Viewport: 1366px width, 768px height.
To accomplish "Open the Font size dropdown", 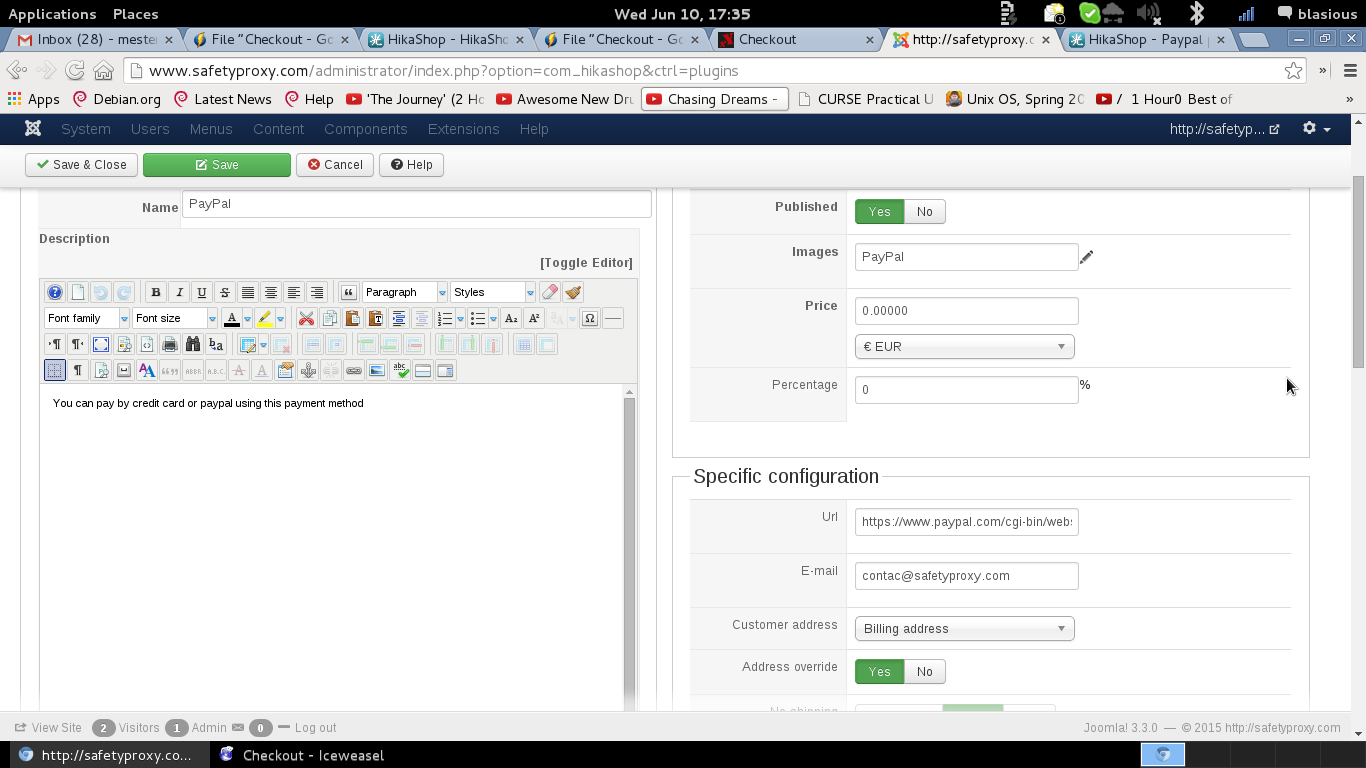I will coord(175,318).
